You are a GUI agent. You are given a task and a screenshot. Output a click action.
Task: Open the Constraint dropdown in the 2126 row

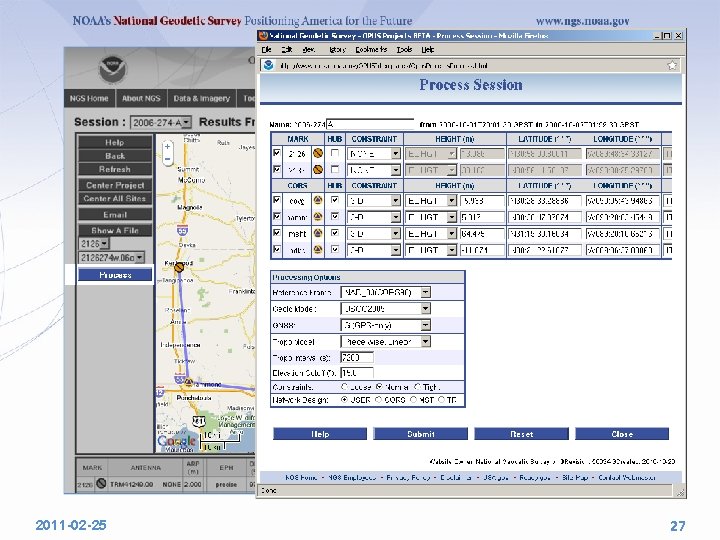(374, 154)
